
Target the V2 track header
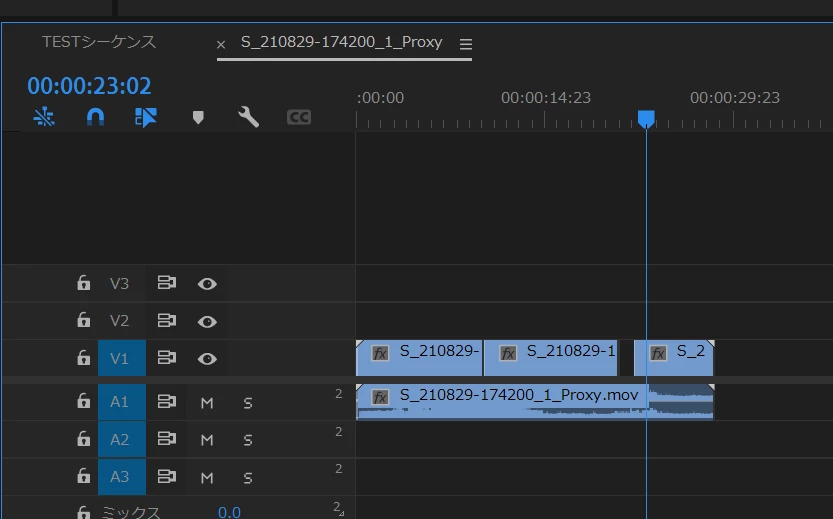point(120,321)
